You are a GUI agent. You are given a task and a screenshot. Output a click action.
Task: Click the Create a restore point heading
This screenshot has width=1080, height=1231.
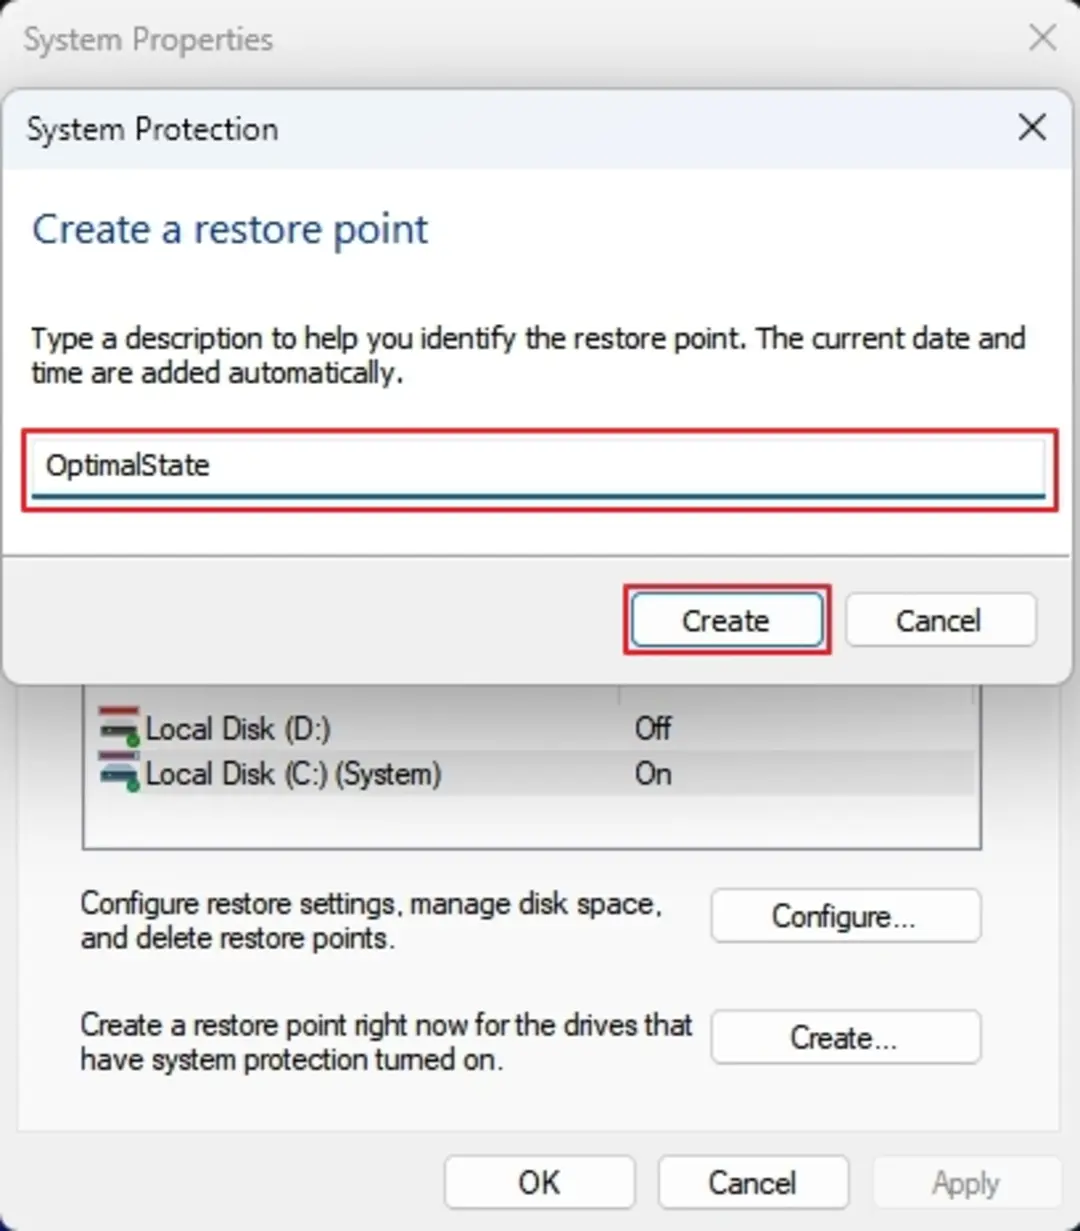click(x=230, y=229)
